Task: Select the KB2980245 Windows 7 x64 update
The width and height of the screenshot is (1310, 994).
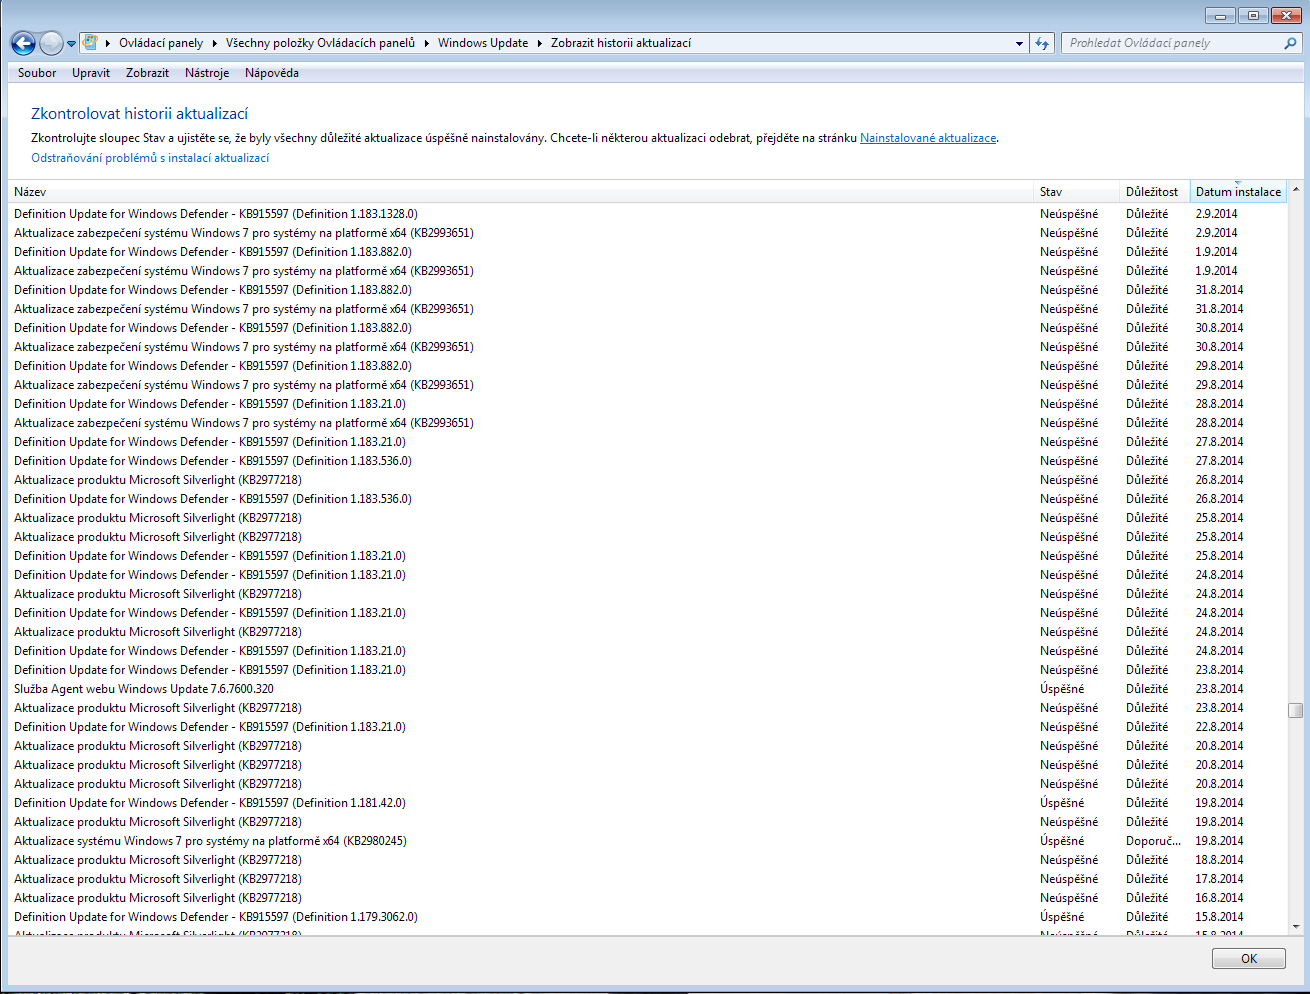Action: tap(648, 841)
